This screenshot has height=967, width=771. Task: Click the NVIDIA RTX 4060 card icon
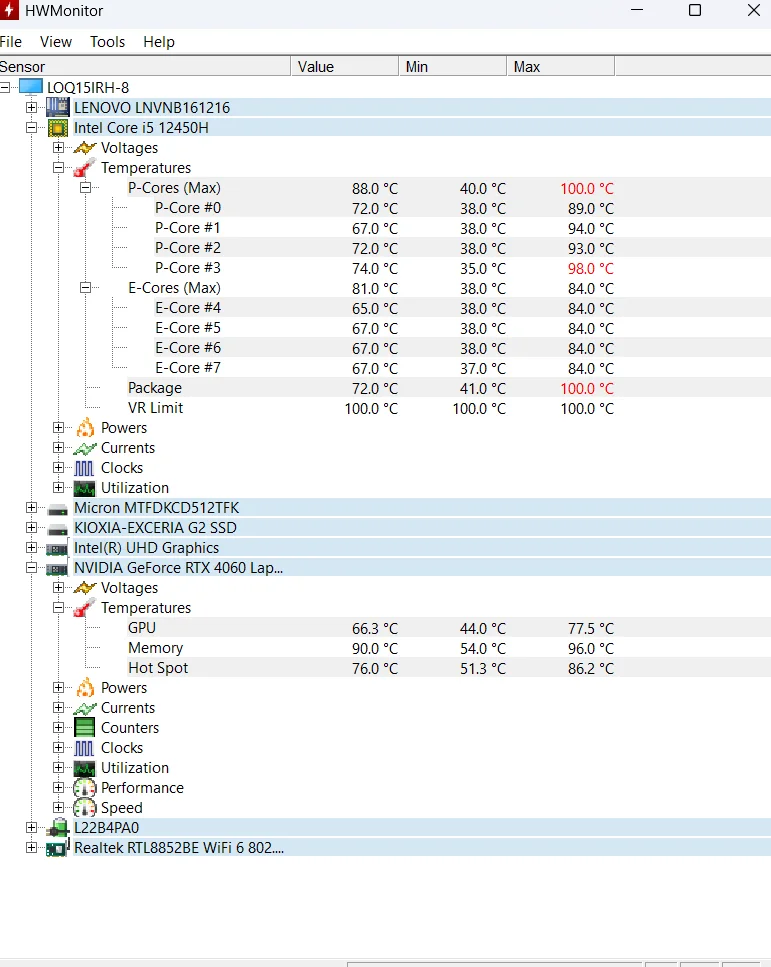pos(57,569)
